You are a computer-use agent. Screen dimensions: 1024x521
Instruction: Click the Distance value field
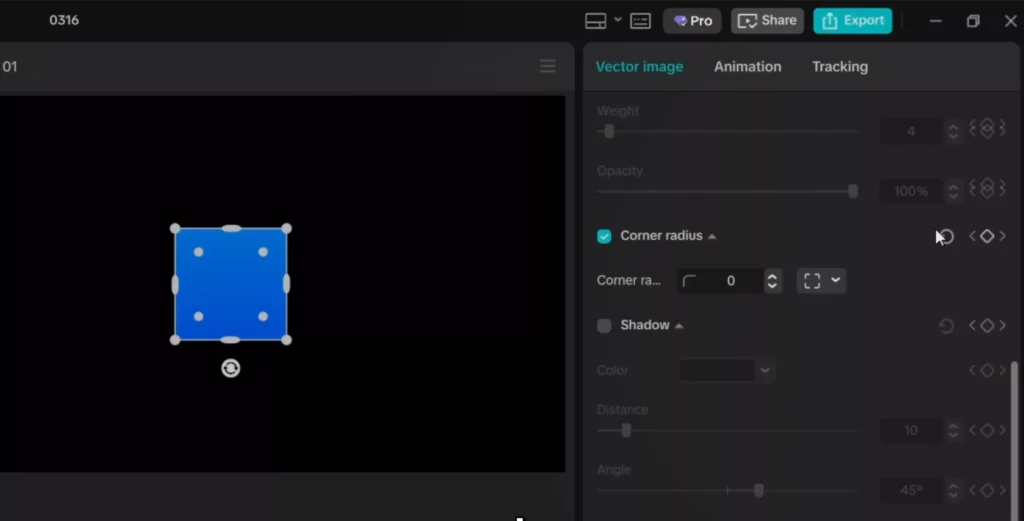(x=911, y=430)
